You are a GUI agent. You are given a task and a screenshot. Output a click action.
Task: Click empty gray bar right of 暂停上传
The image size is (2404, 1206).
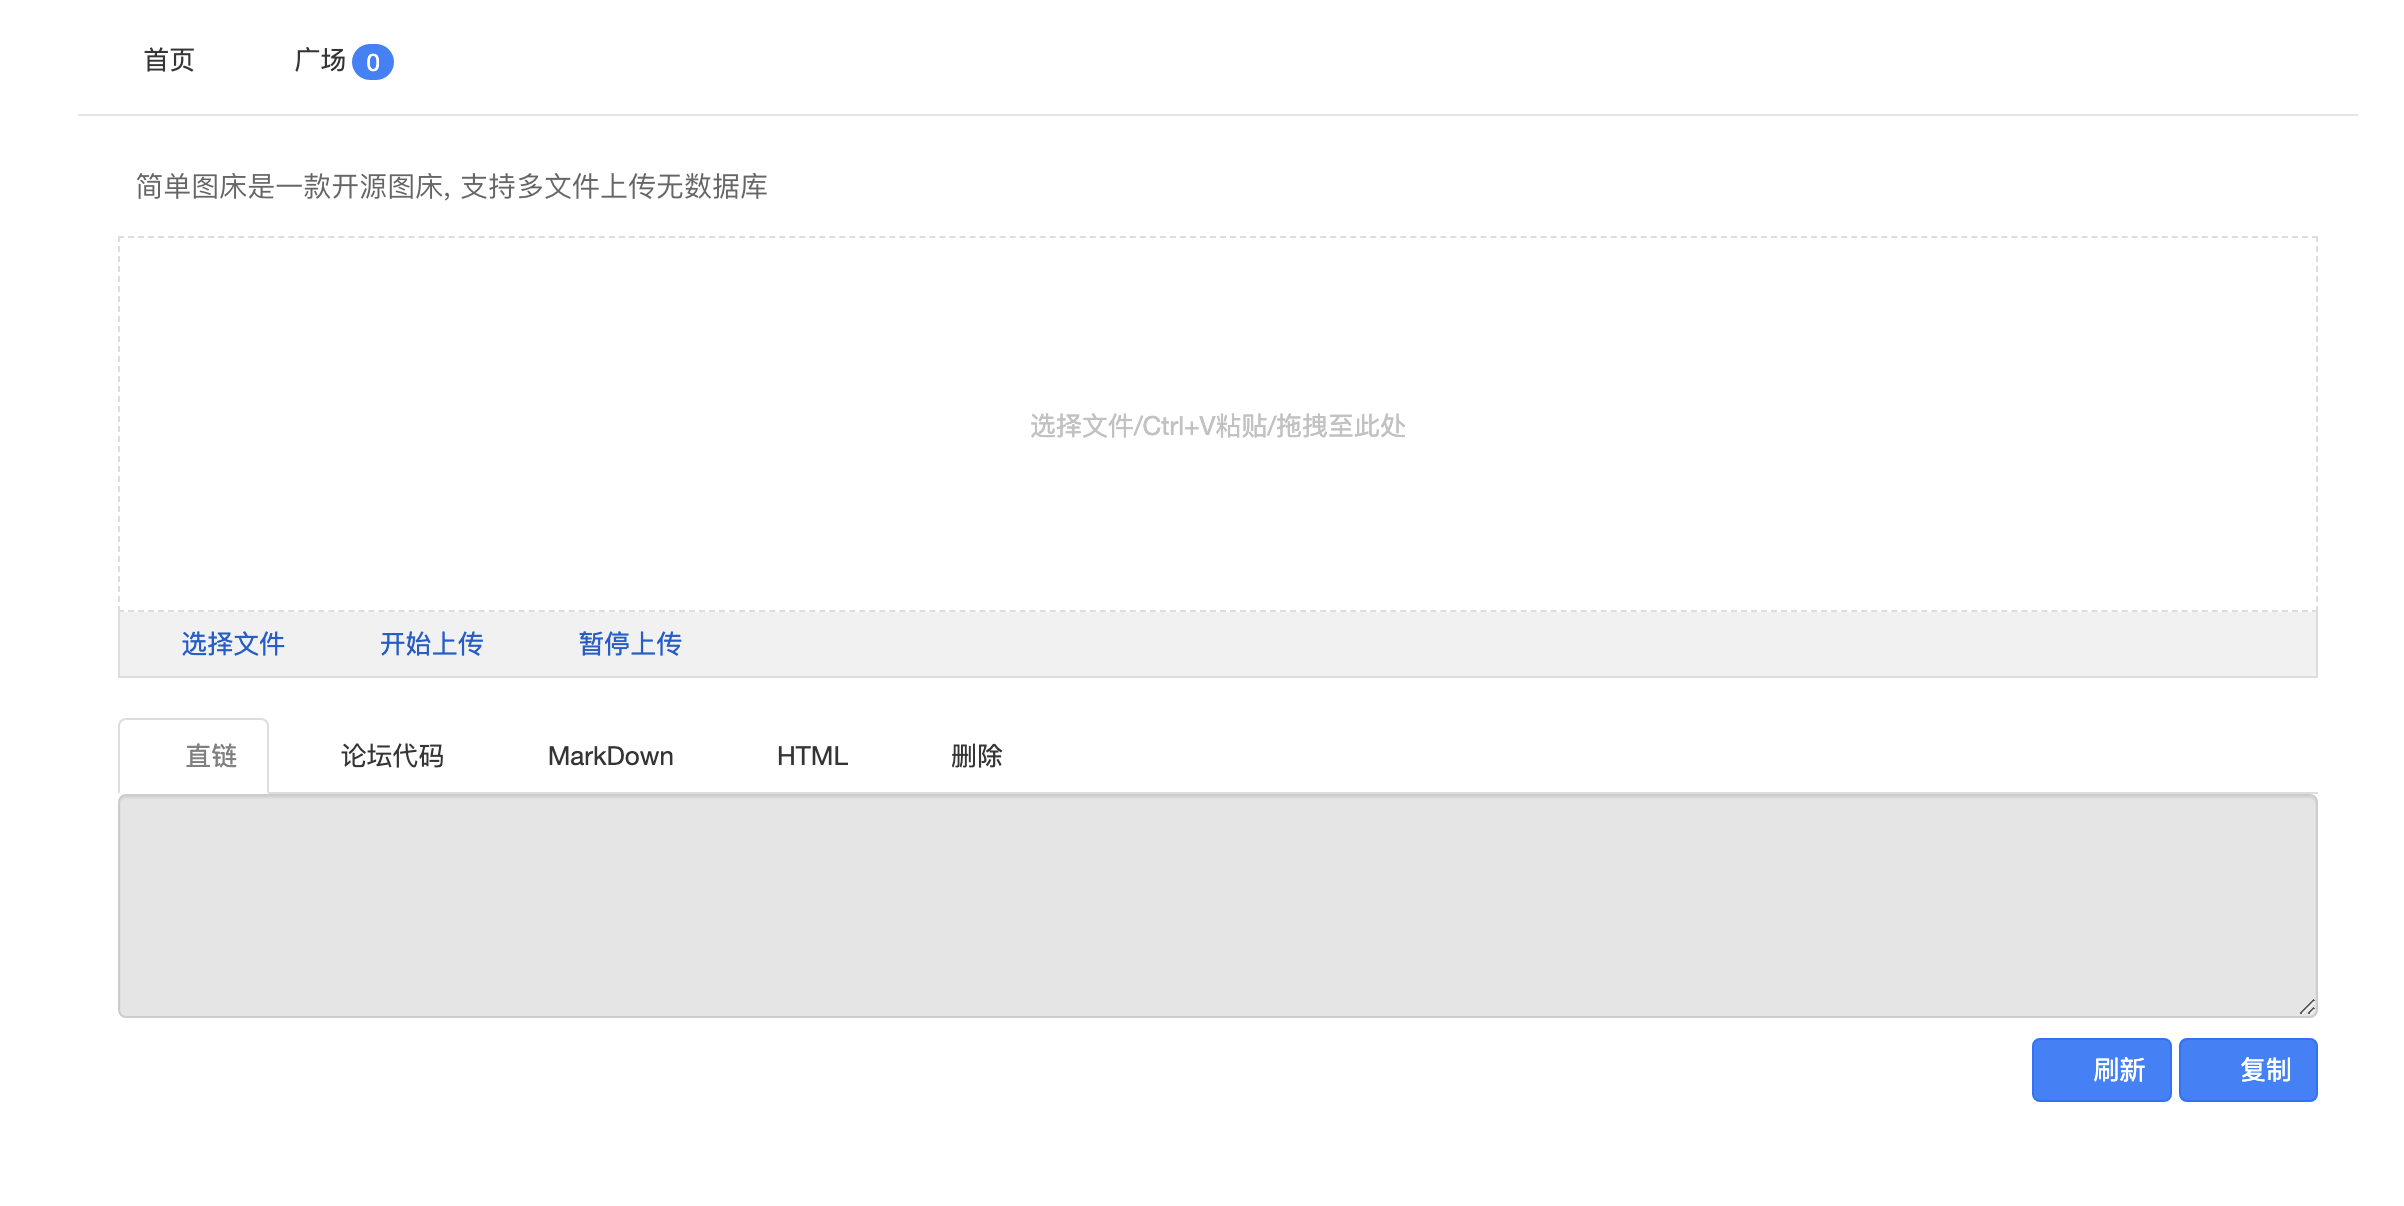pyautogui.click(x=1500, y=644)
